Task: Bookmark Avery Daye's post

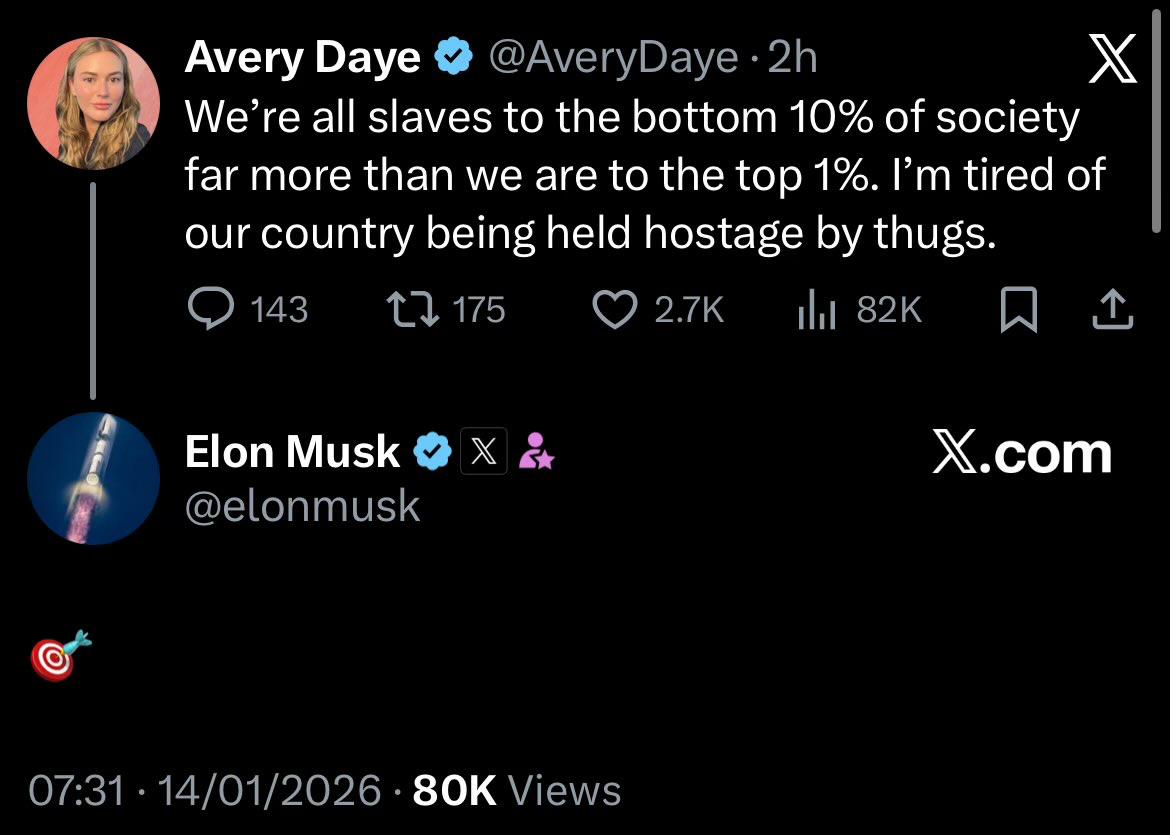Action: point(1019,310)
